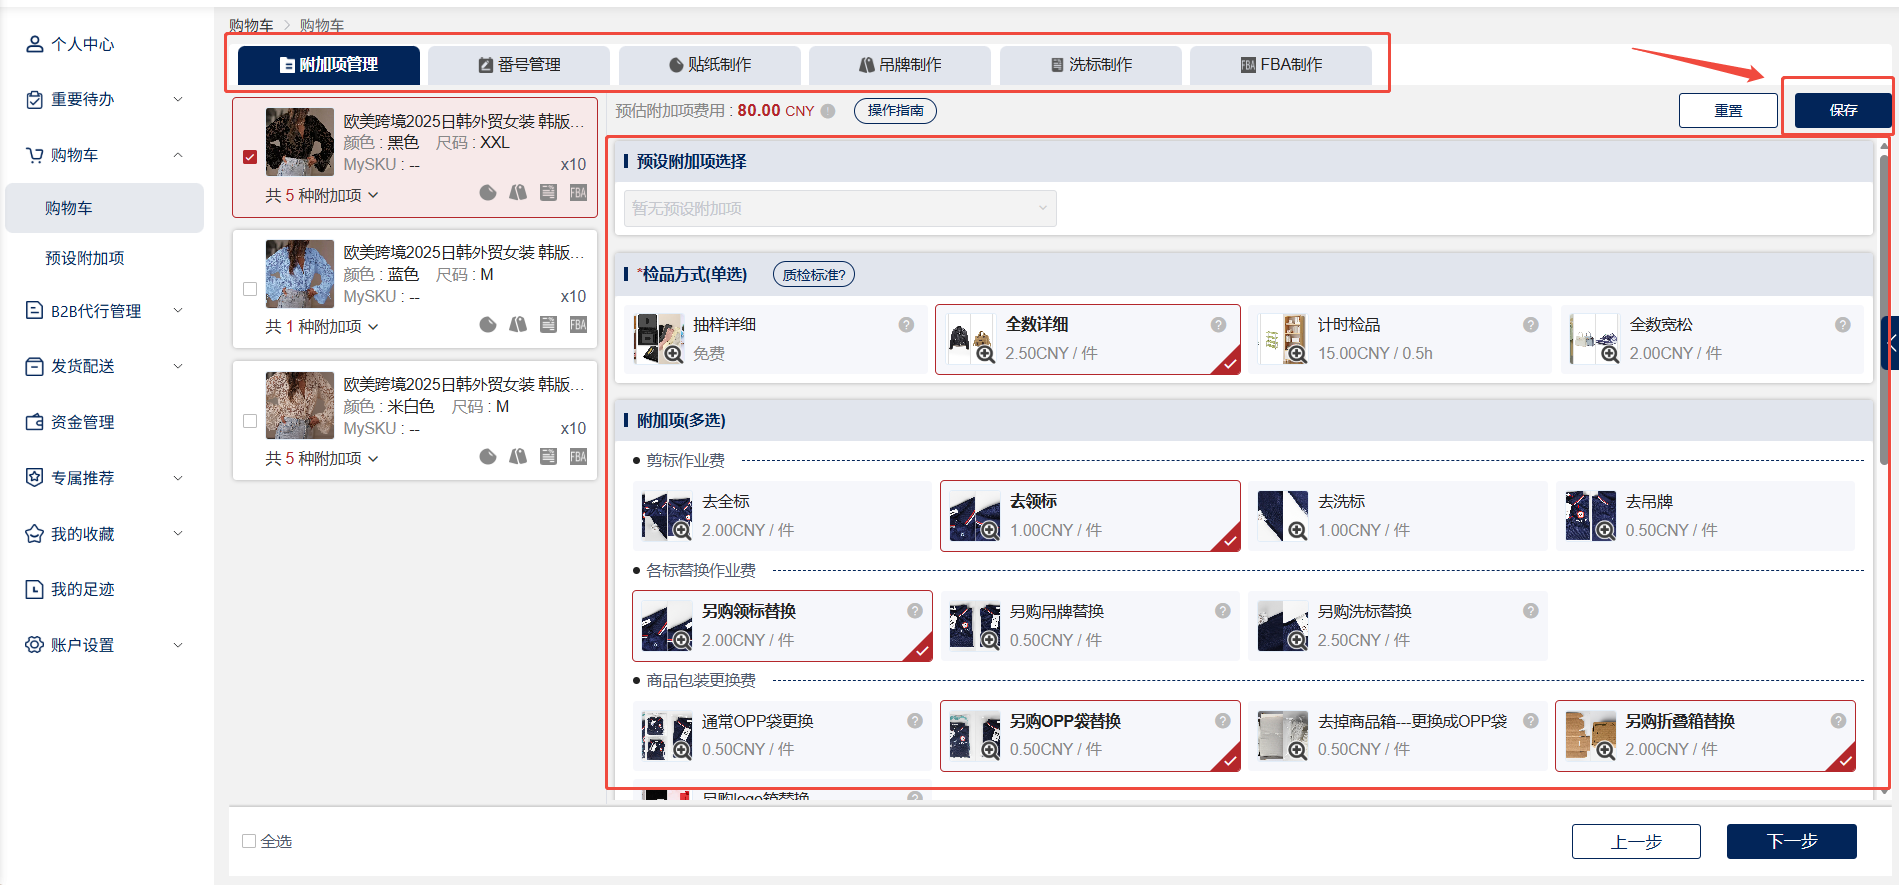The height and width of the screenshot is (885, 1899).
Task: Click help icon for 抽样详细 option
Action: (906, 324)
